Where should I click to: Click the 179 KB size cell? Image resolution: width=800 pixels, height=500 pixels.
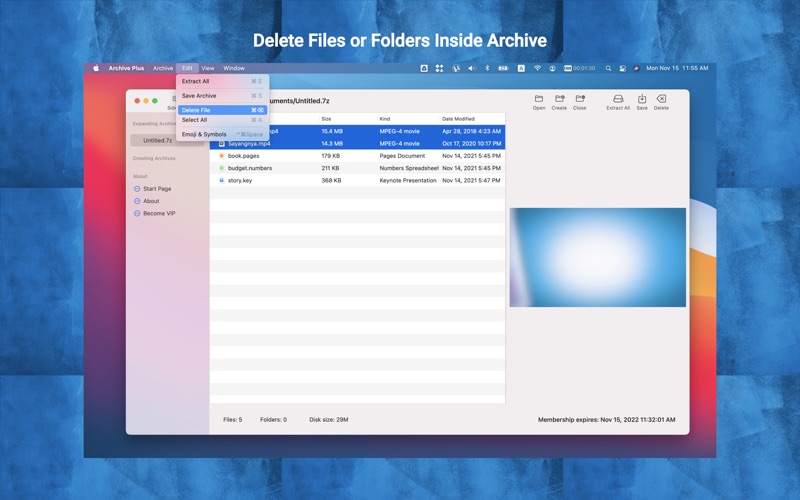331,156
